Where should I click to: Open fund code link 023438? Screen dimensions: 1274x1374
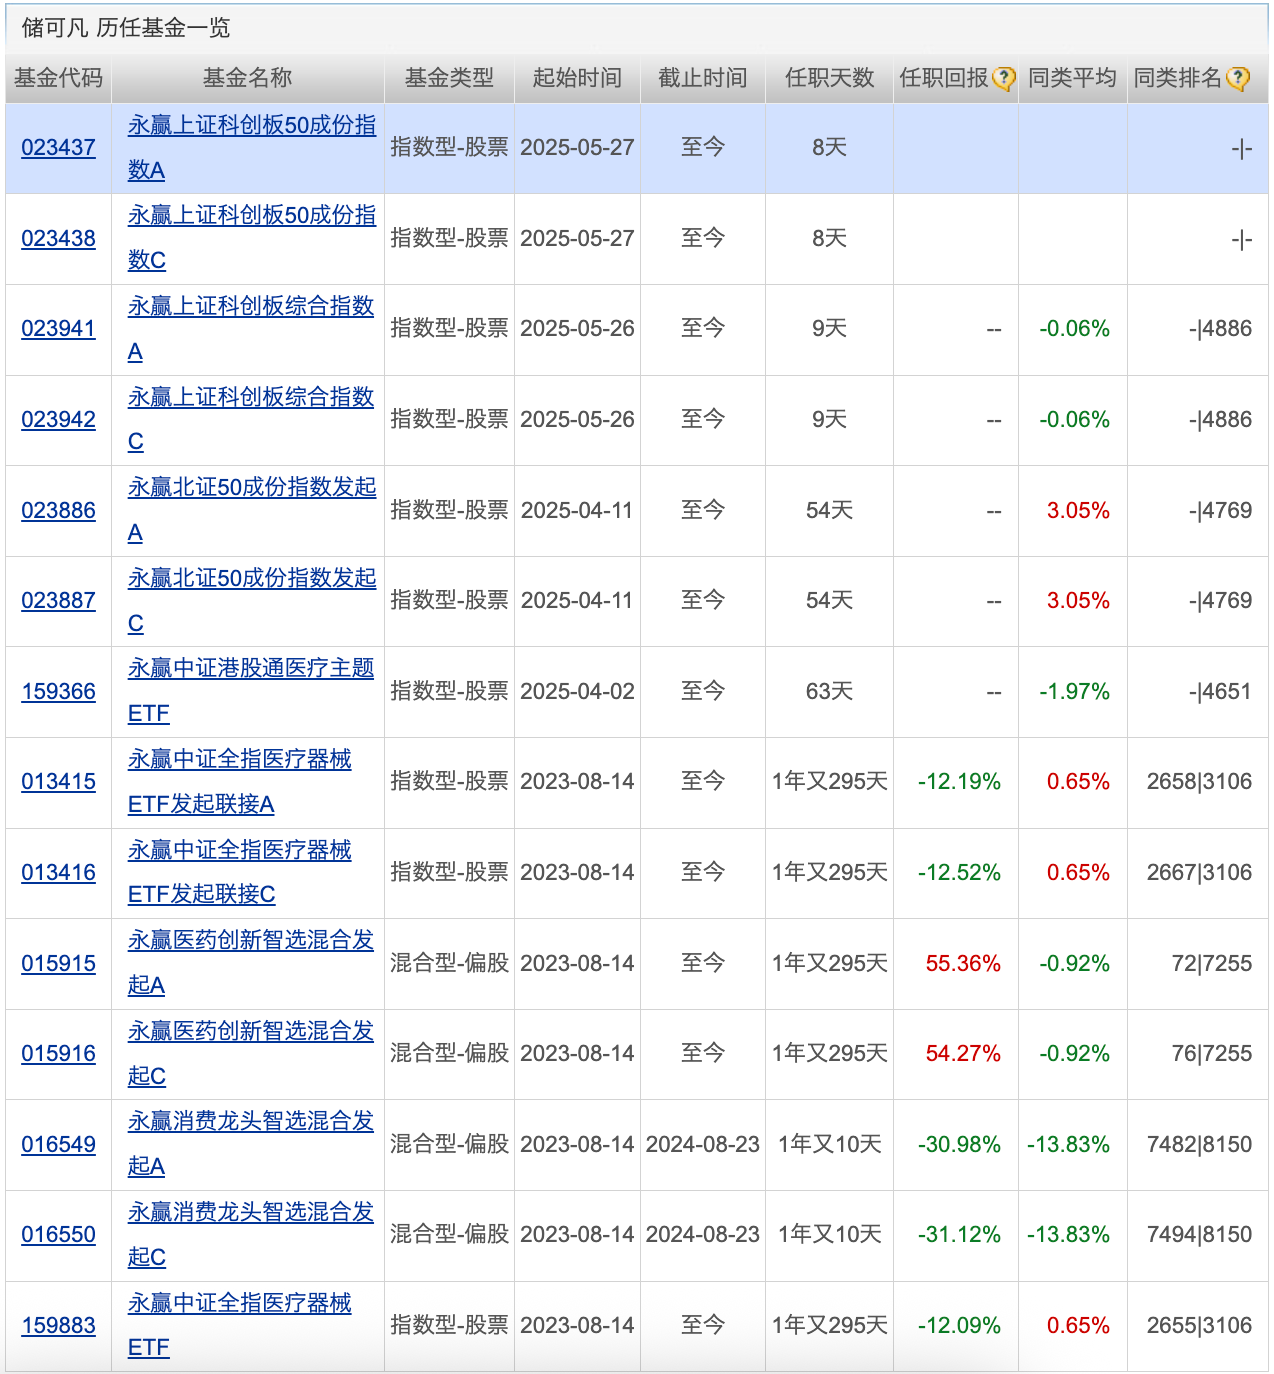click(59, 239)
